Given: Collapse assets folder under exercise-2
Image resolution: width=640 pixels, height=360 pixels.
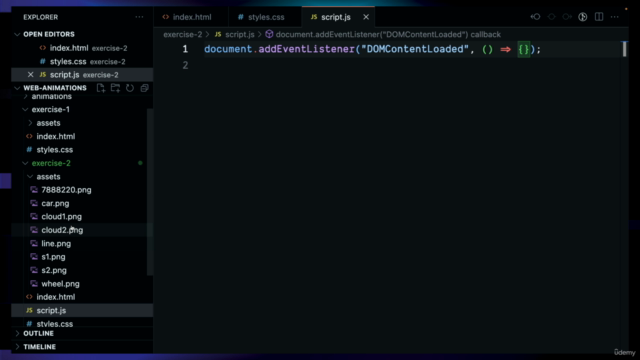Looking at the screenshot, I should (30, 177).
